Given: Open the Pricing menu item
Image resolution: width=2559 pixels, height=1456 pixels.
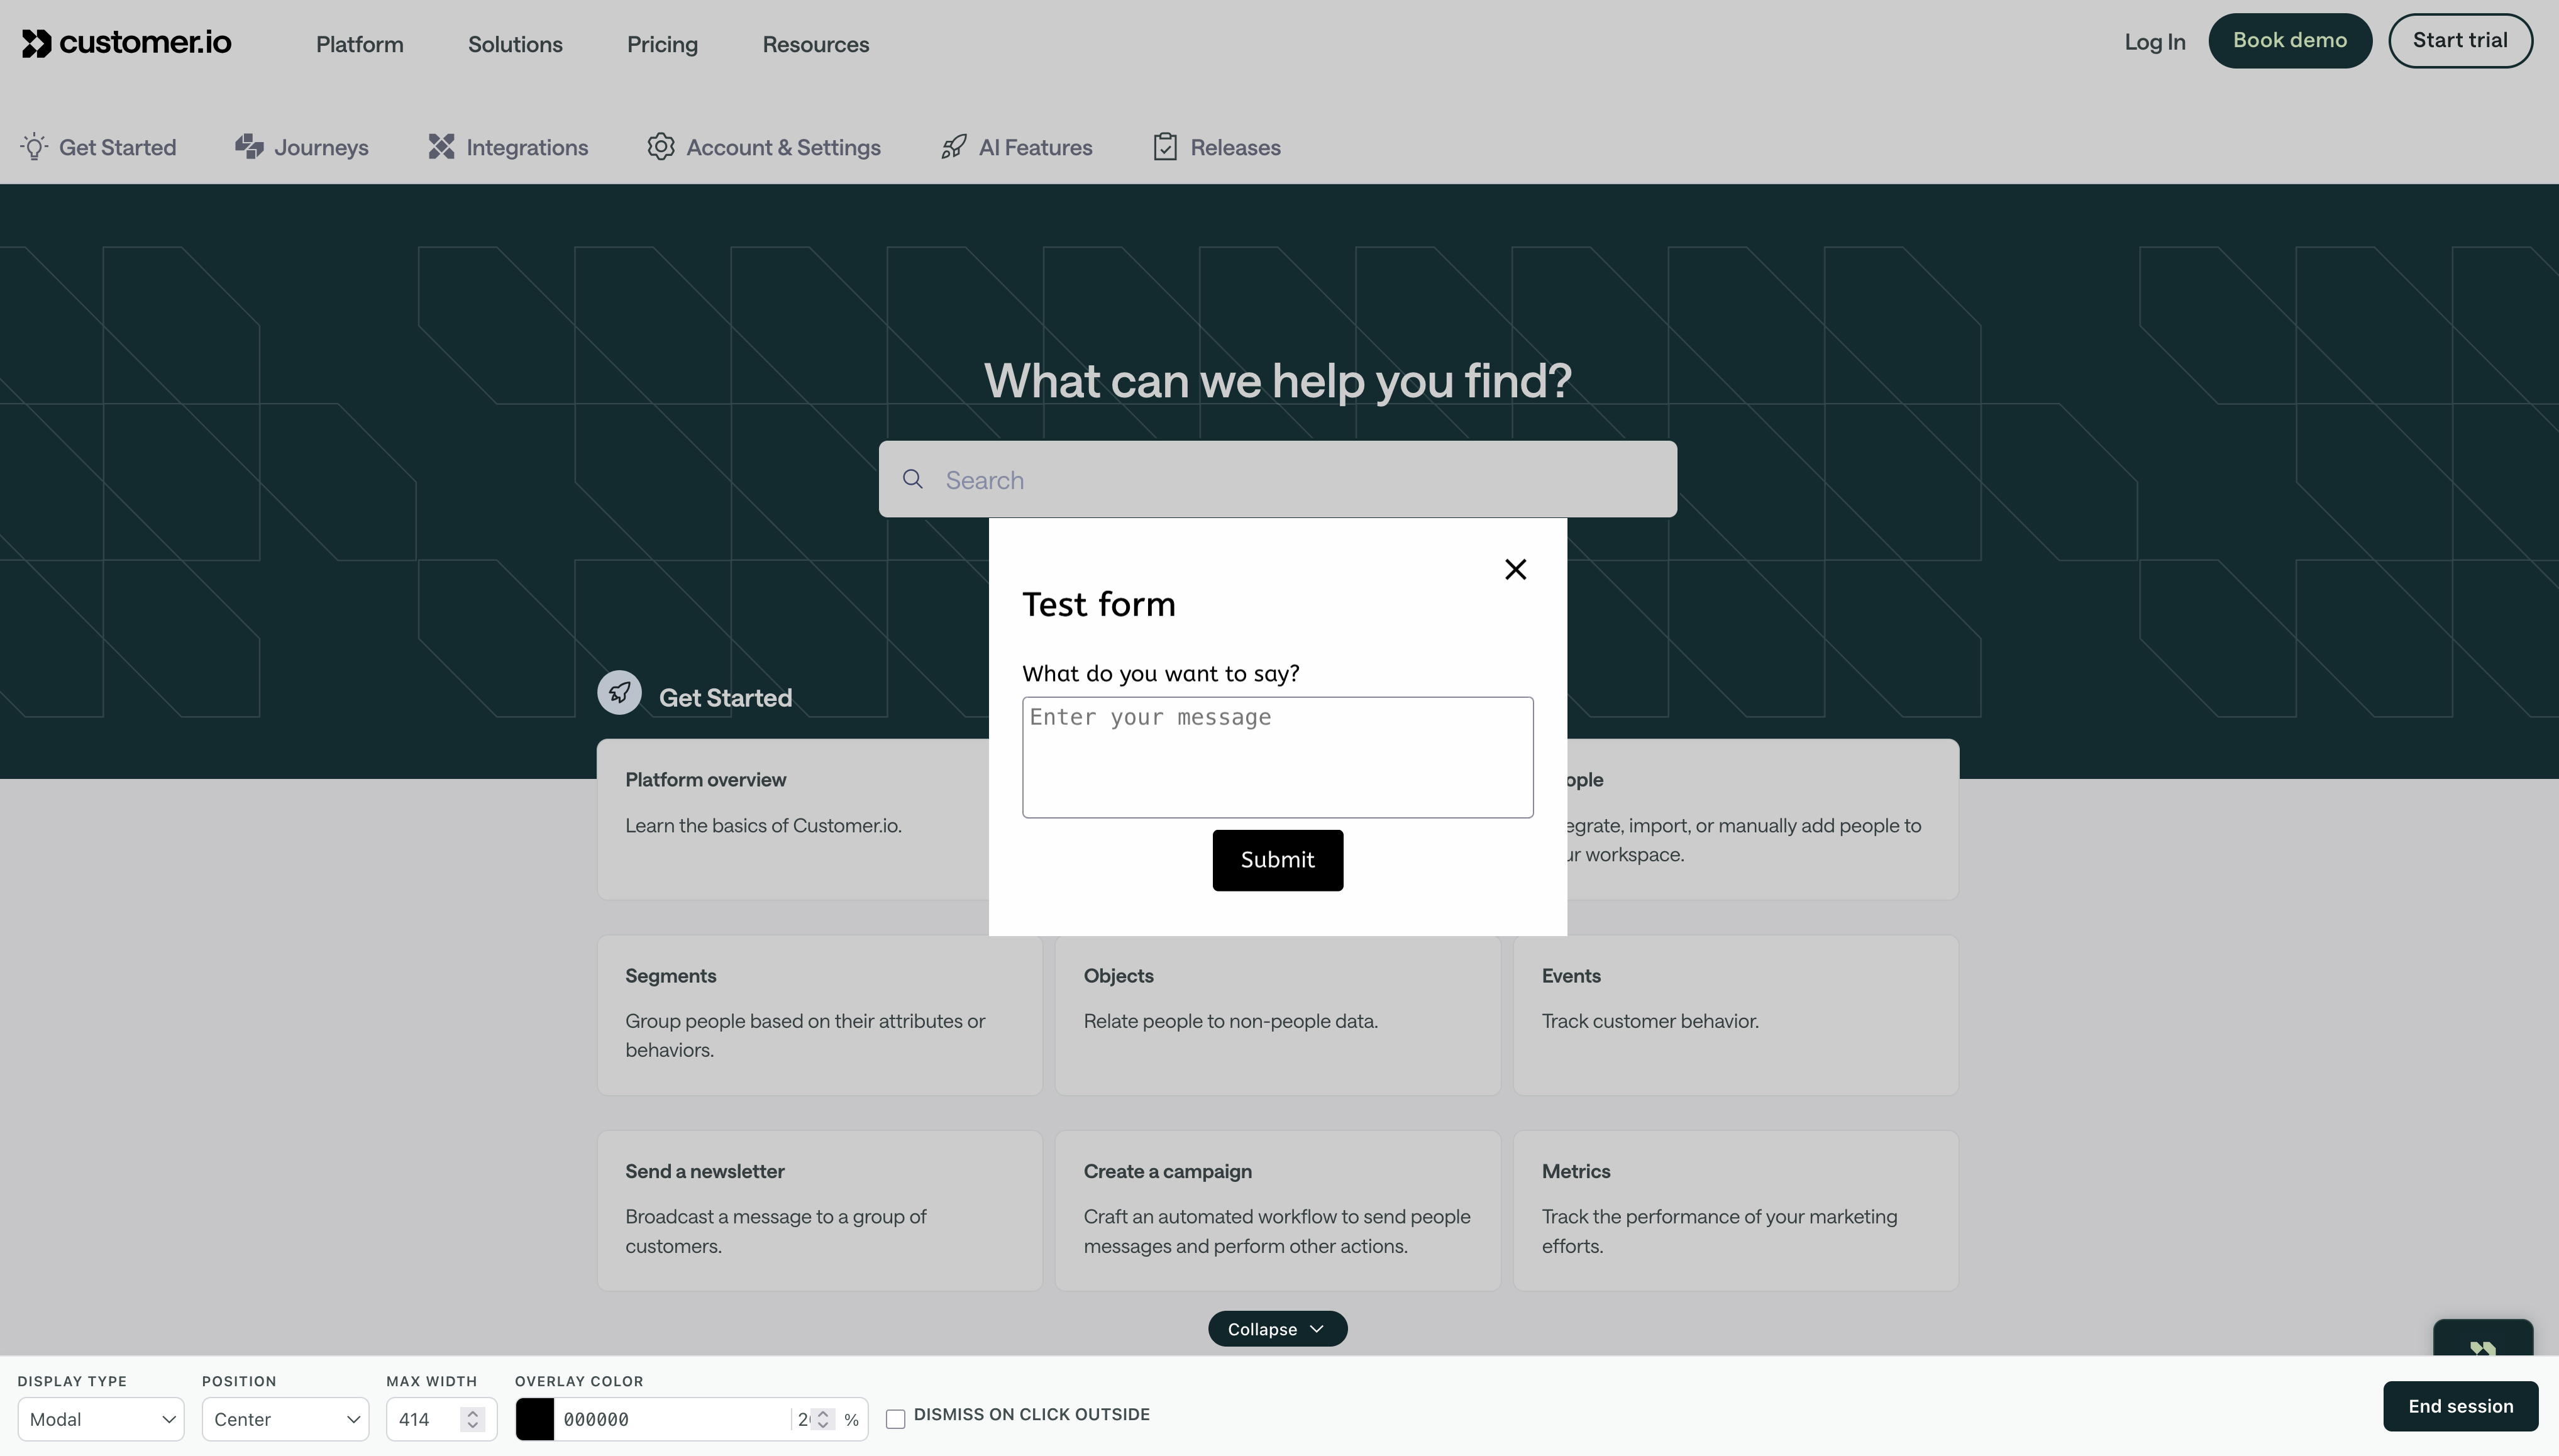Looking at the screenshot, I should (x=662, y=44).
